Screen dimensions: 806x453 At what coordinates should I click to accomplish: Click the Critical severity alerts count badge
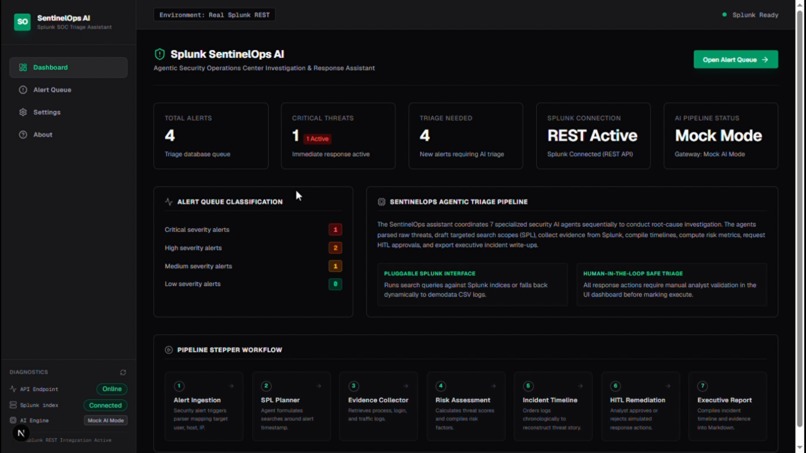tap(335, 230)
